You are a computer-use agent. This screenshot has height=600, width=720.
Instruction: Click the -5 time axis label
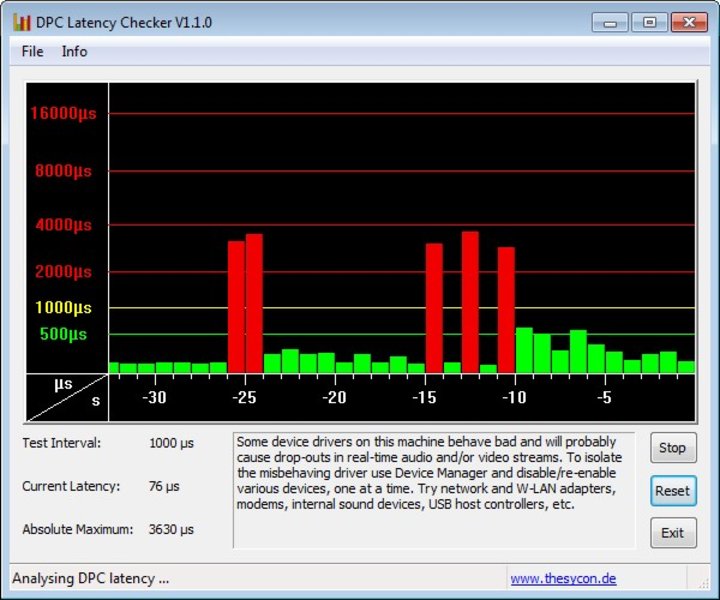(x=604, y=397)
